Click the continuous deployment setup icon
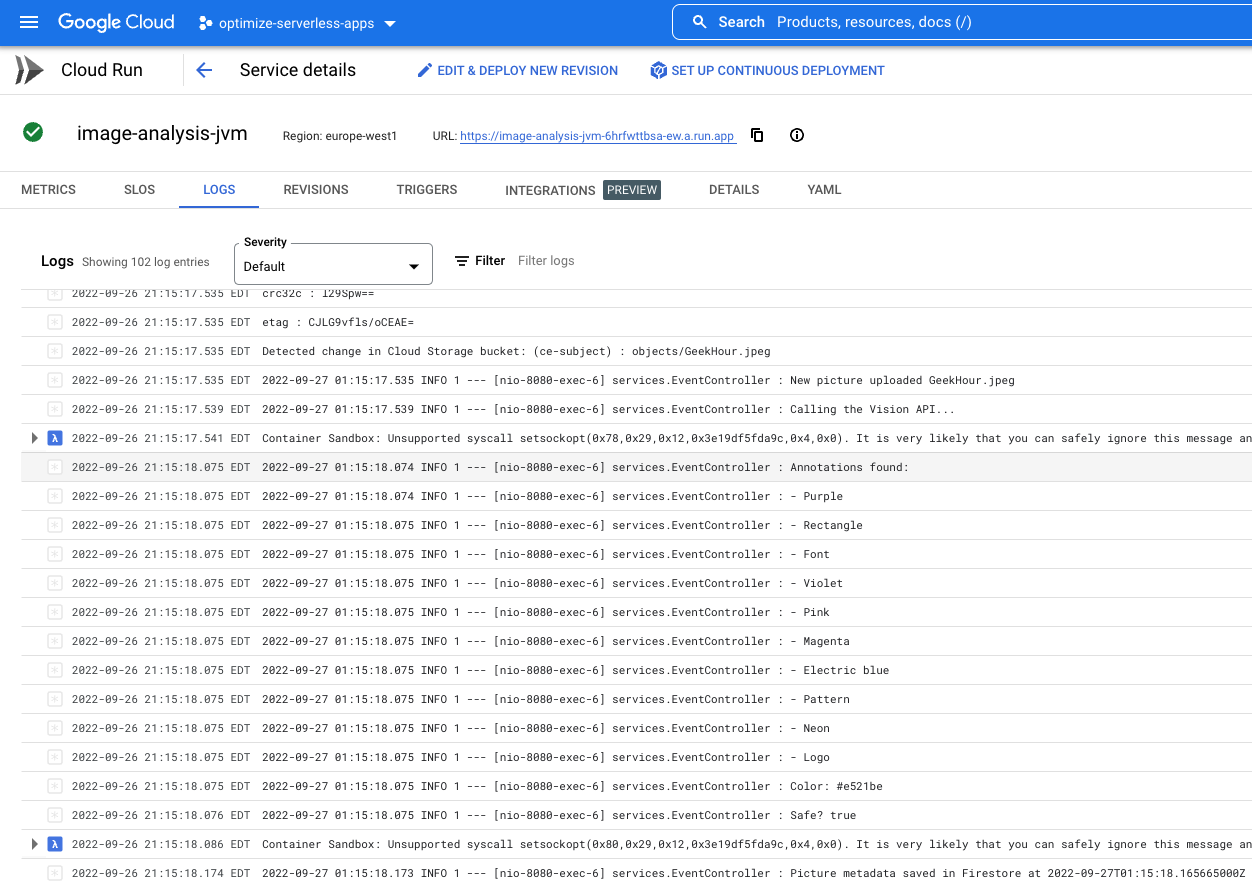The image size is (1252, 886). [x=658, y=70]
